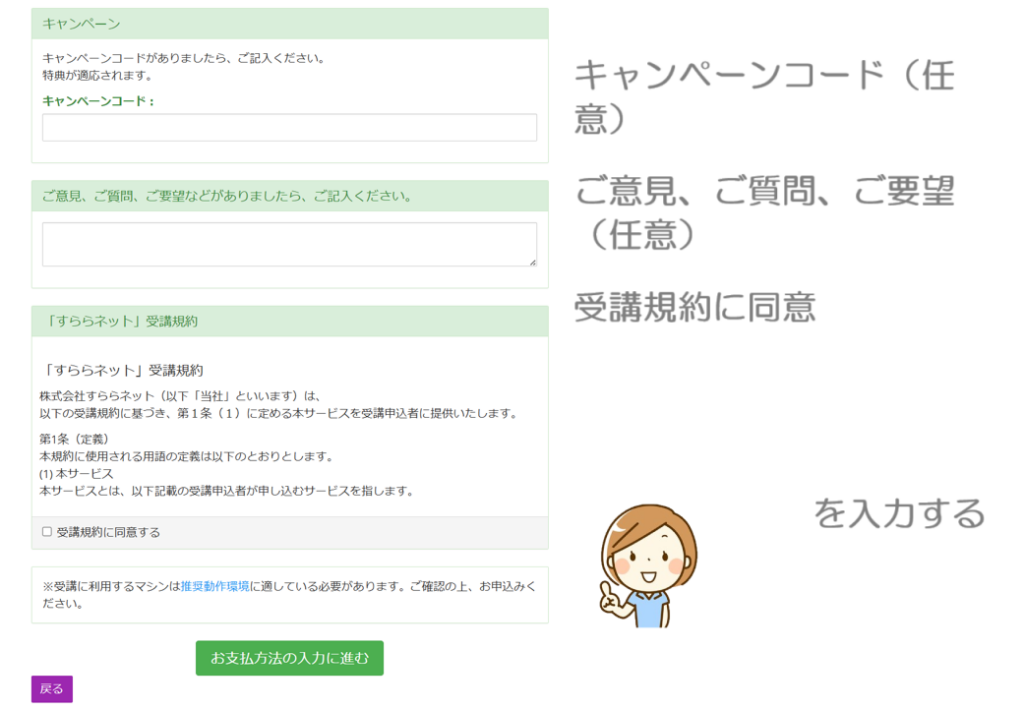Open the 推奨動作環境 link
The image size is (1024, 710).
215,586
